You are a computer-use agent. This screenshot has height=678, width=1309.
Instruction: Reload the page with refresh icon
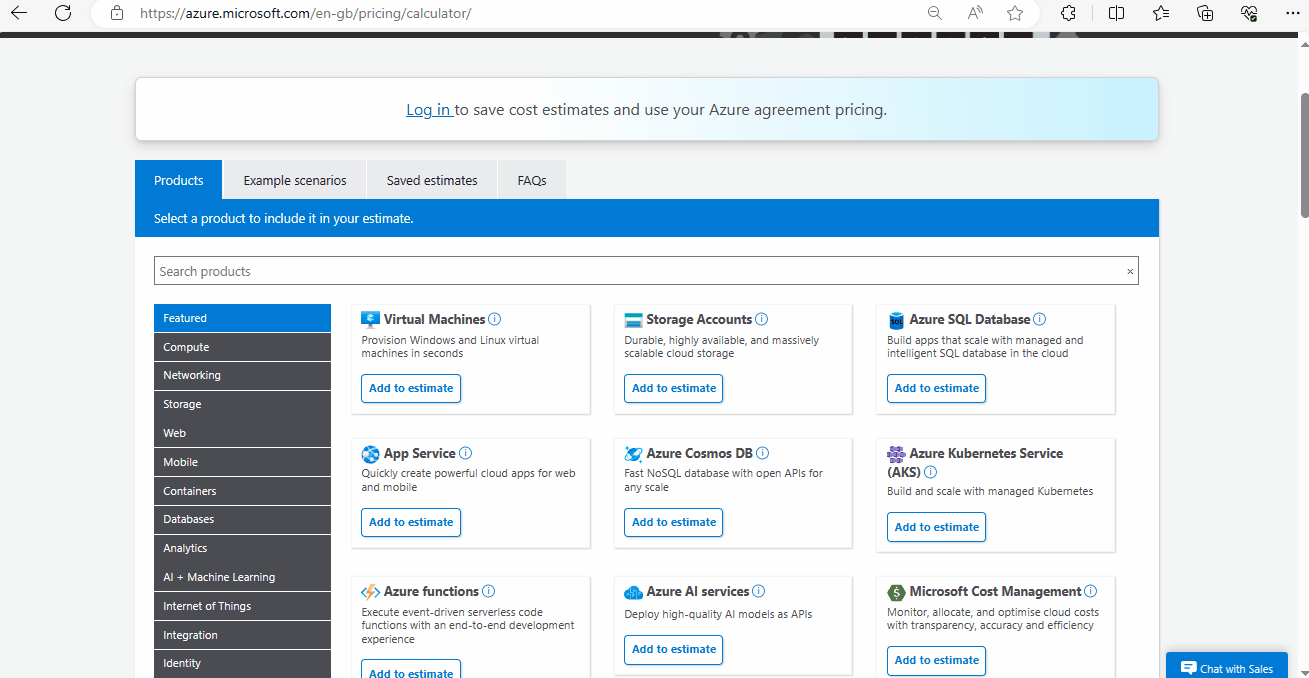pos(63,13)
